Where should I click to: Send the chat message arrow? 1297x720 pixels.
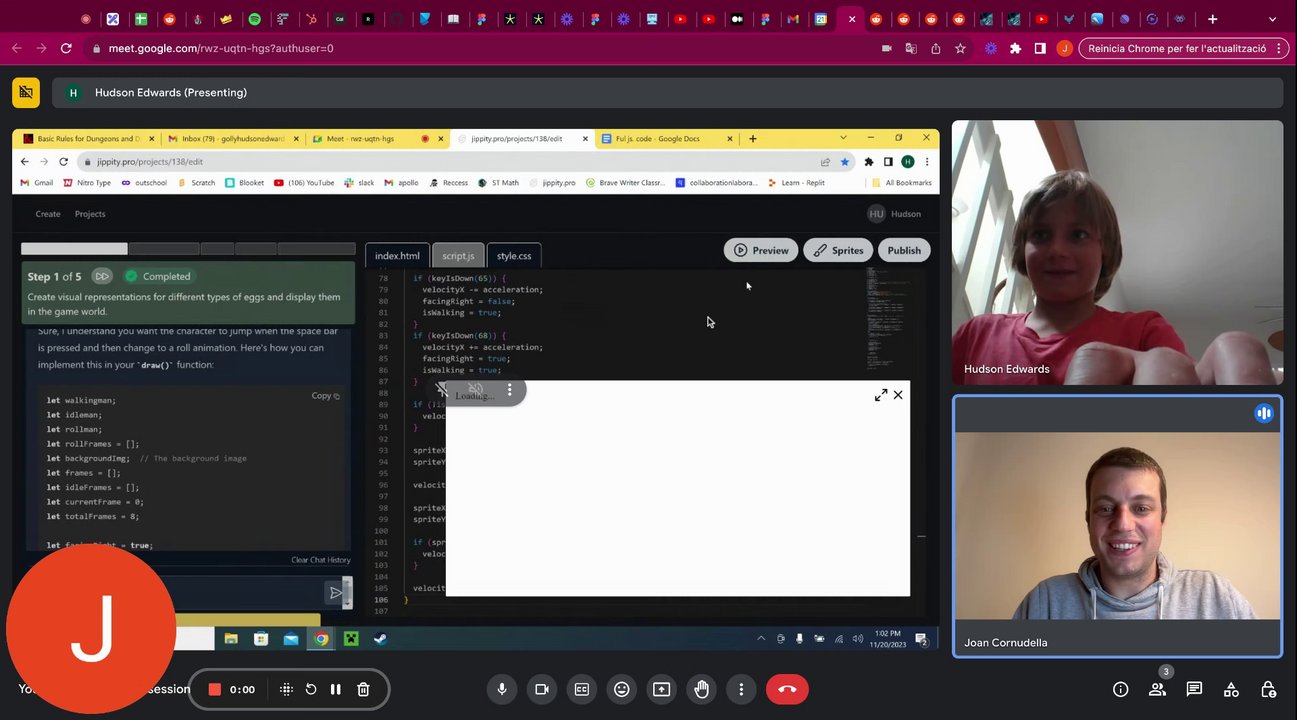click(x=336, y=593)
